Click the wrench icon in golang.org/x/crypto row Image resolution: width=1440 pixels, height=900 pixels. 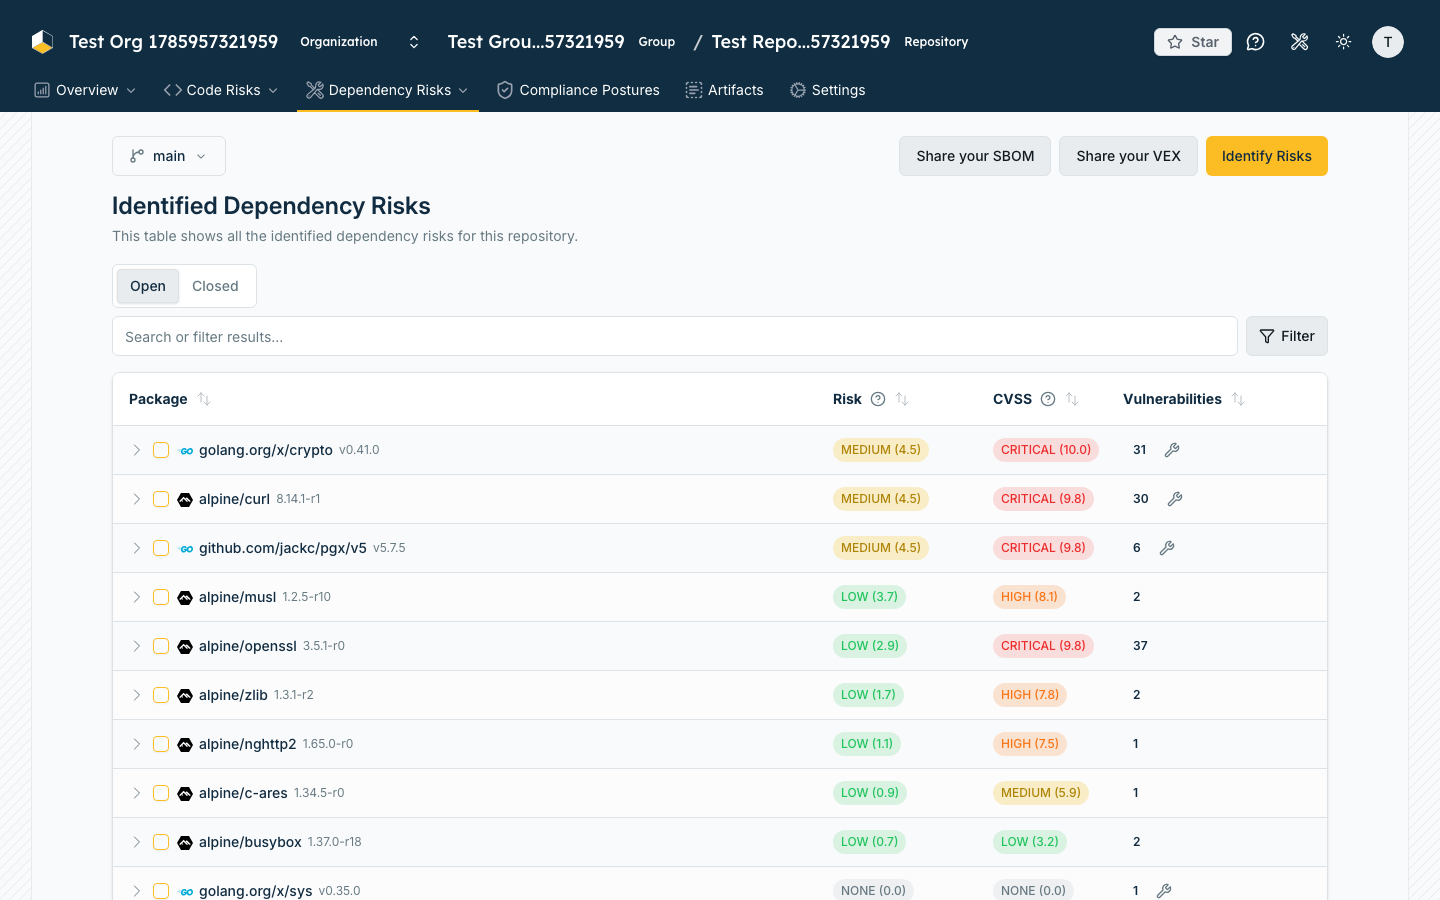click(1172, 450)
